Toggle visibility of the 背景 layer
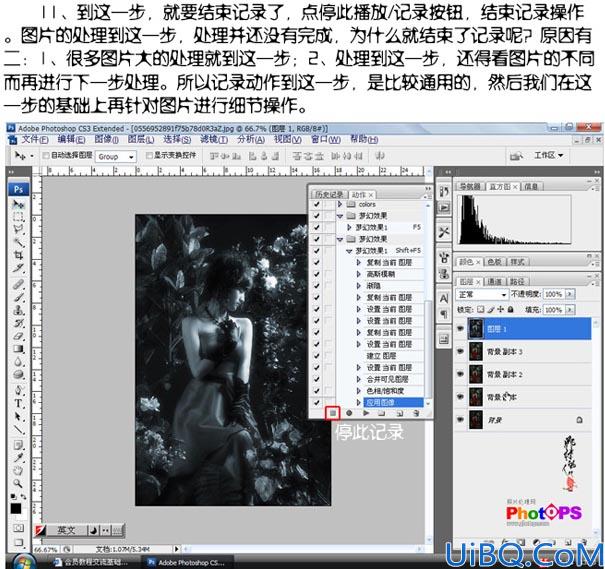 [460, 420]
